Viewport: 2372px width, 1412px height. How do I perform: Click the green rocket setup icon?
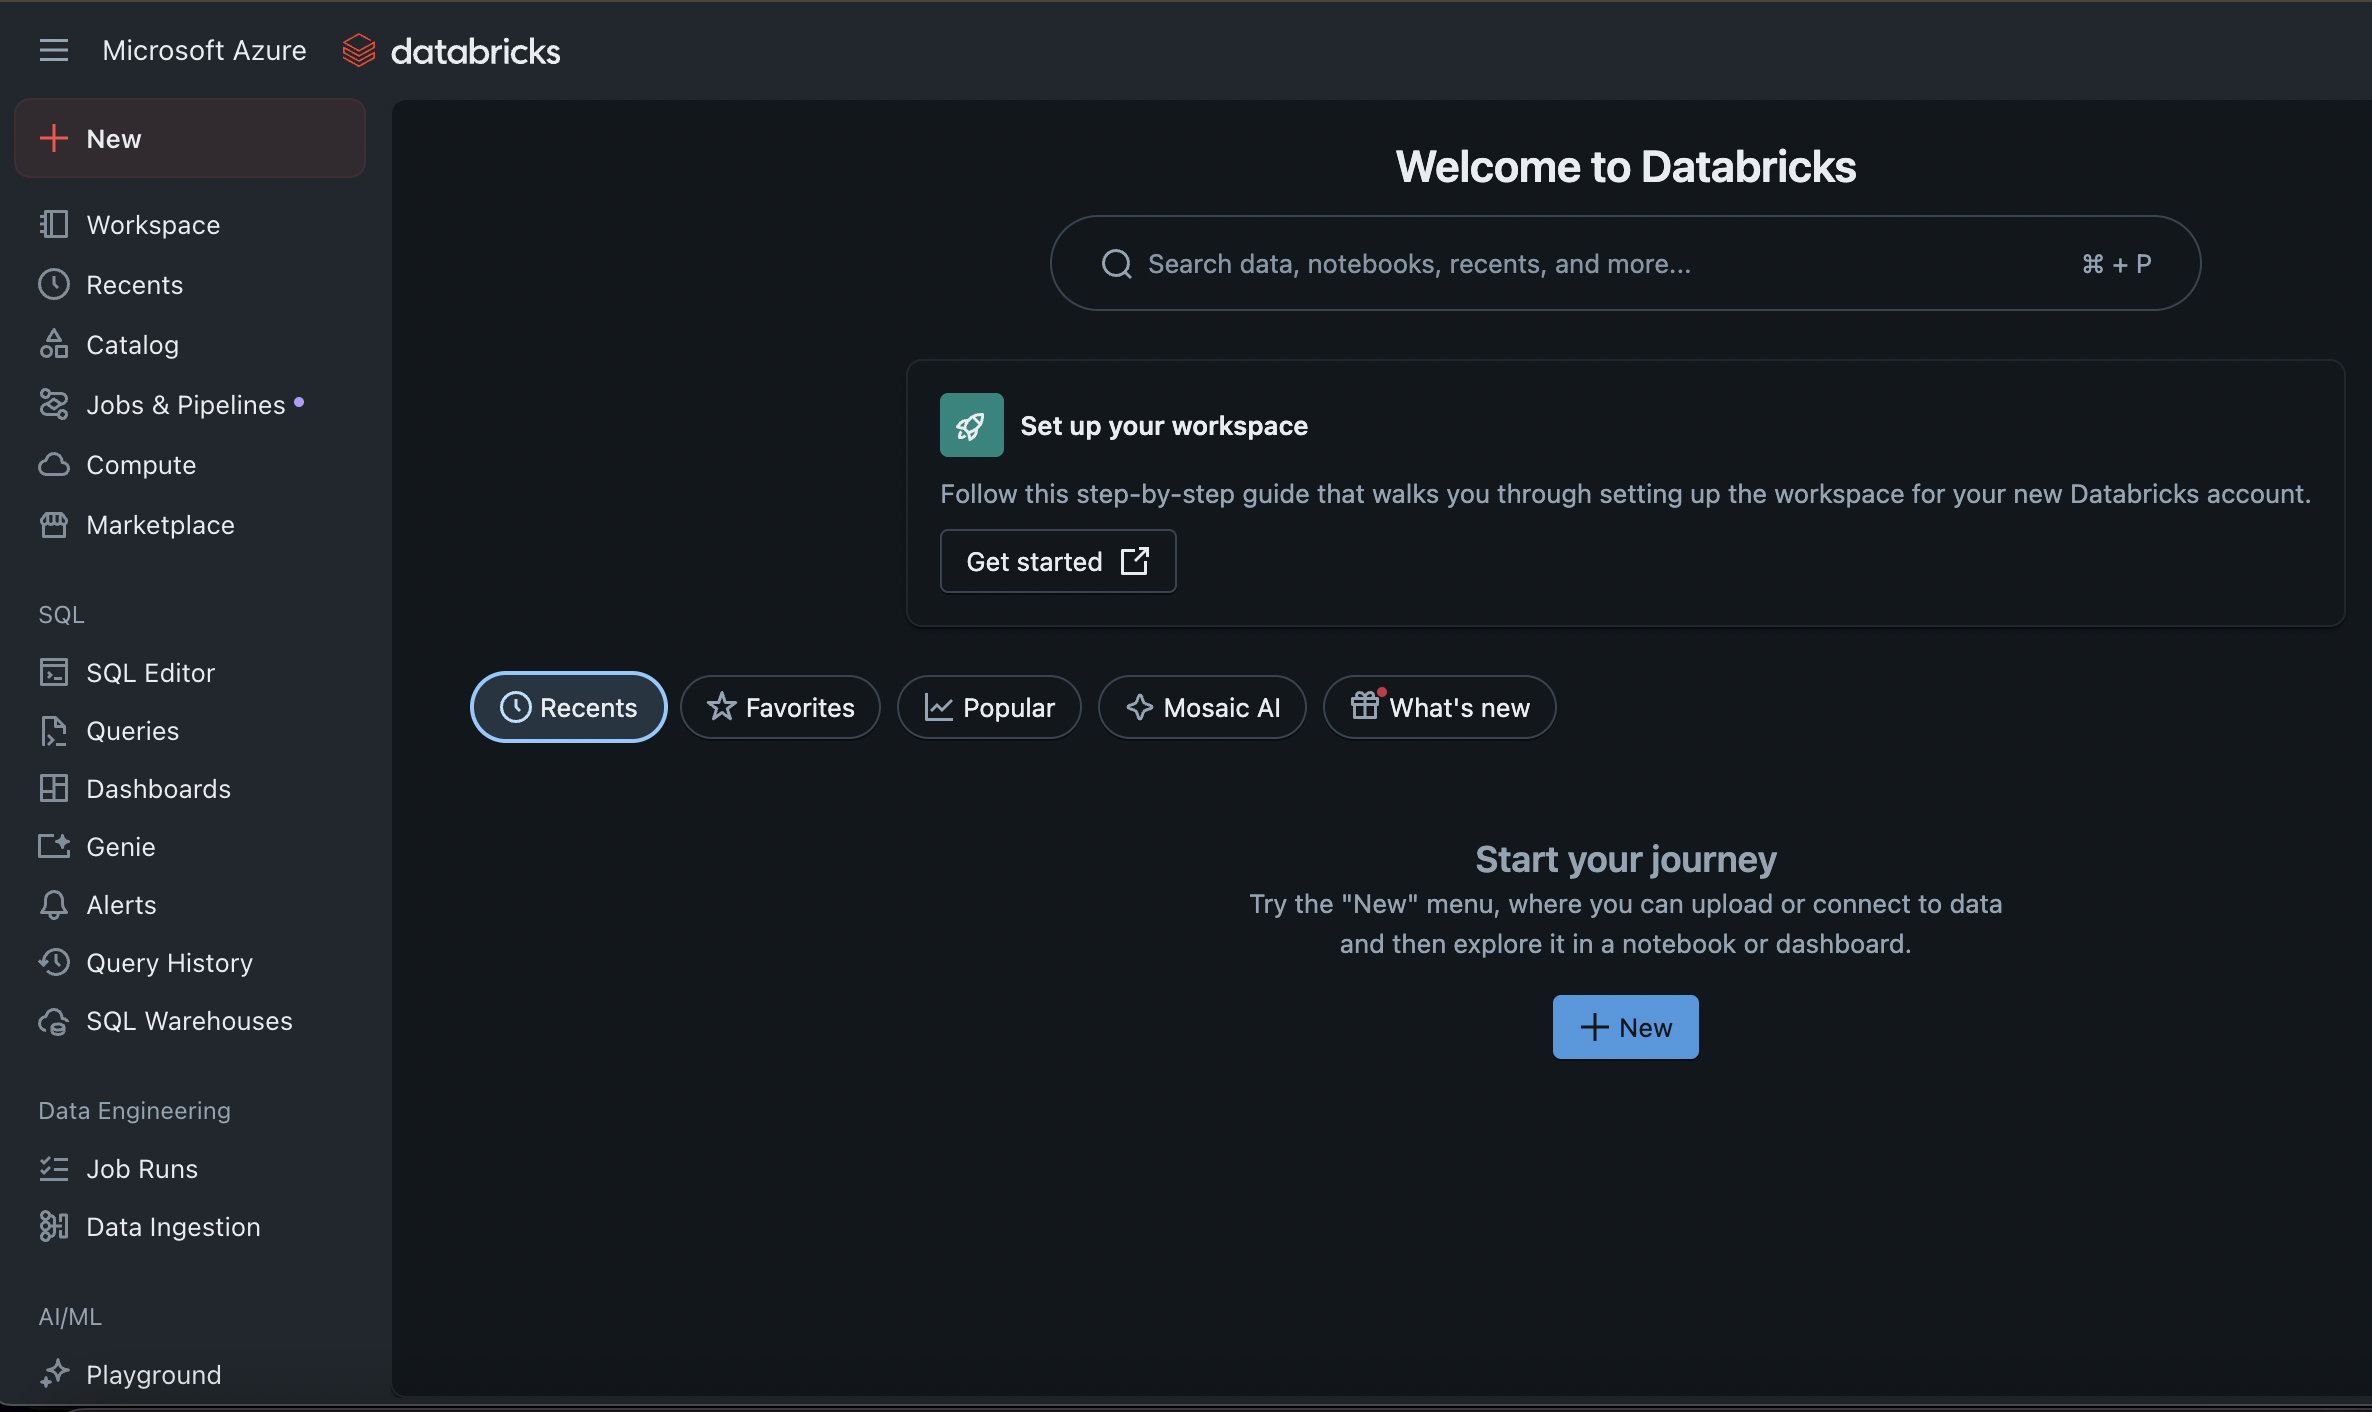(x=971, y=425)
